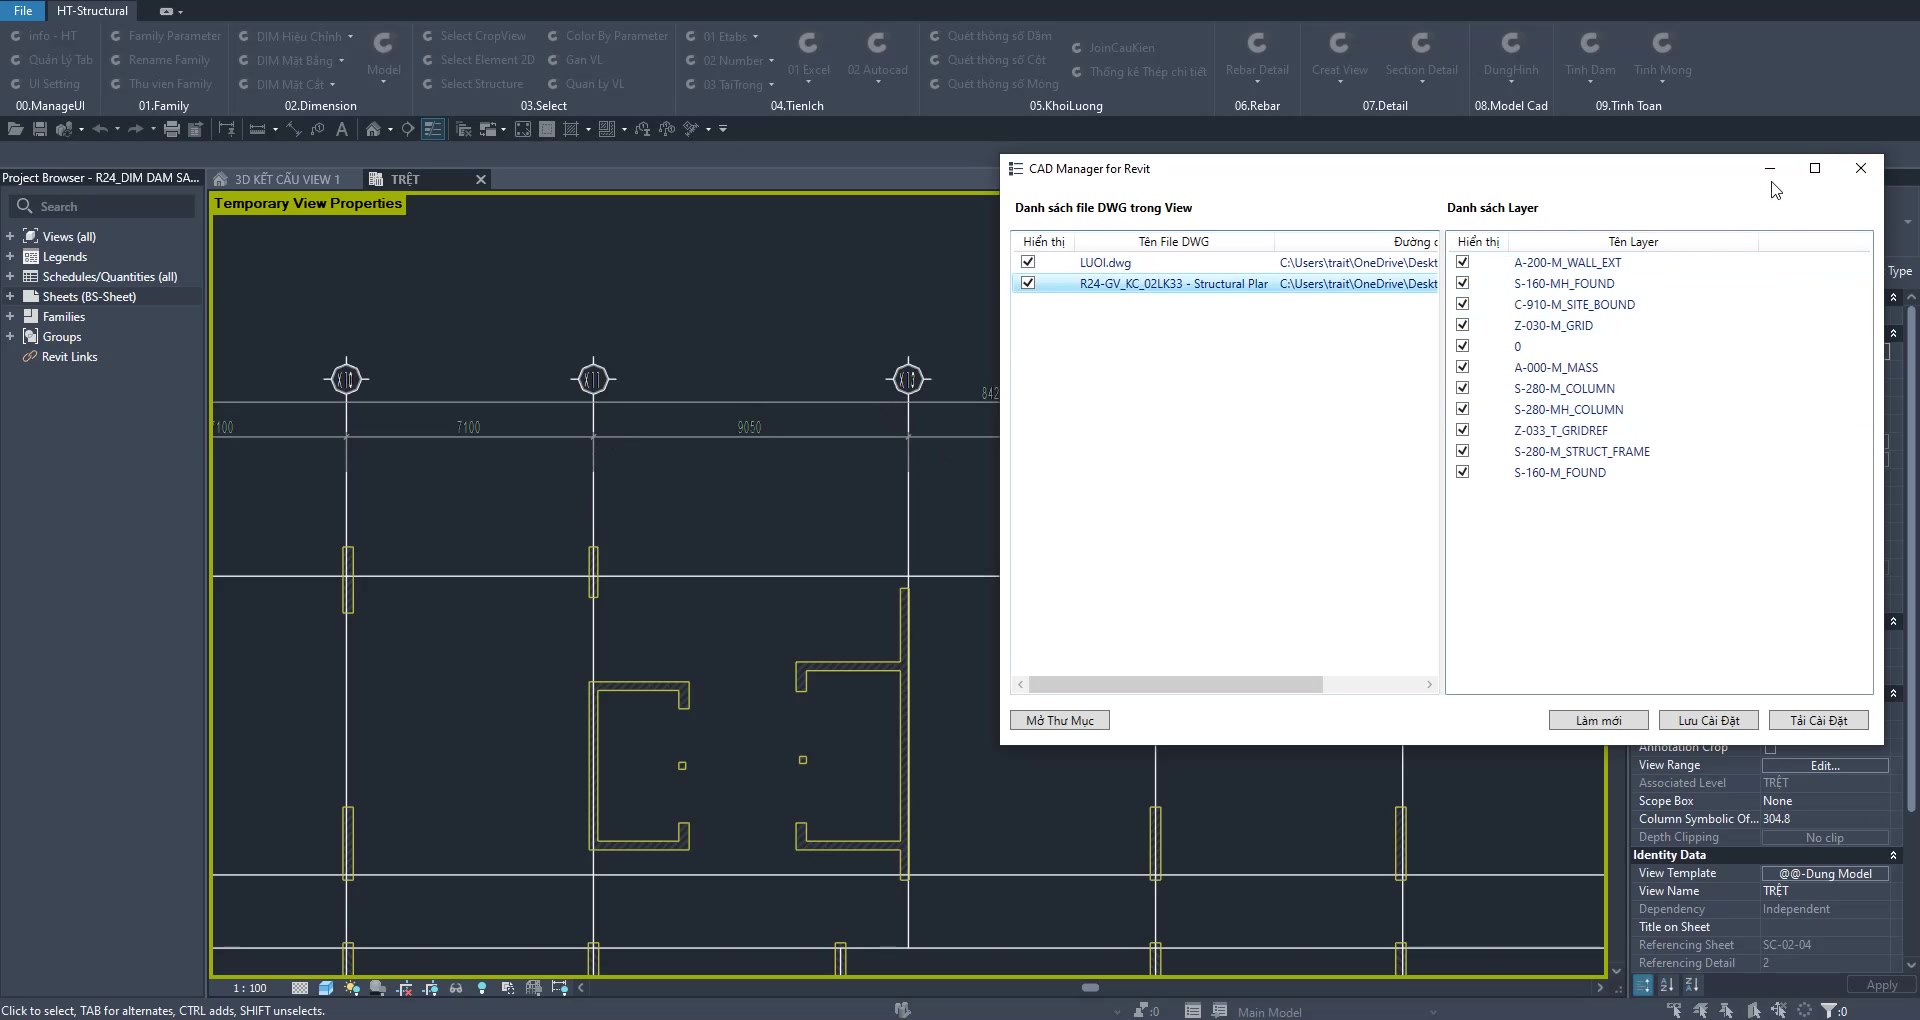Click the Print icon in quick access toolbar
The width and height of the screenshot is (1920, 1020).
(x=172, y=129)
